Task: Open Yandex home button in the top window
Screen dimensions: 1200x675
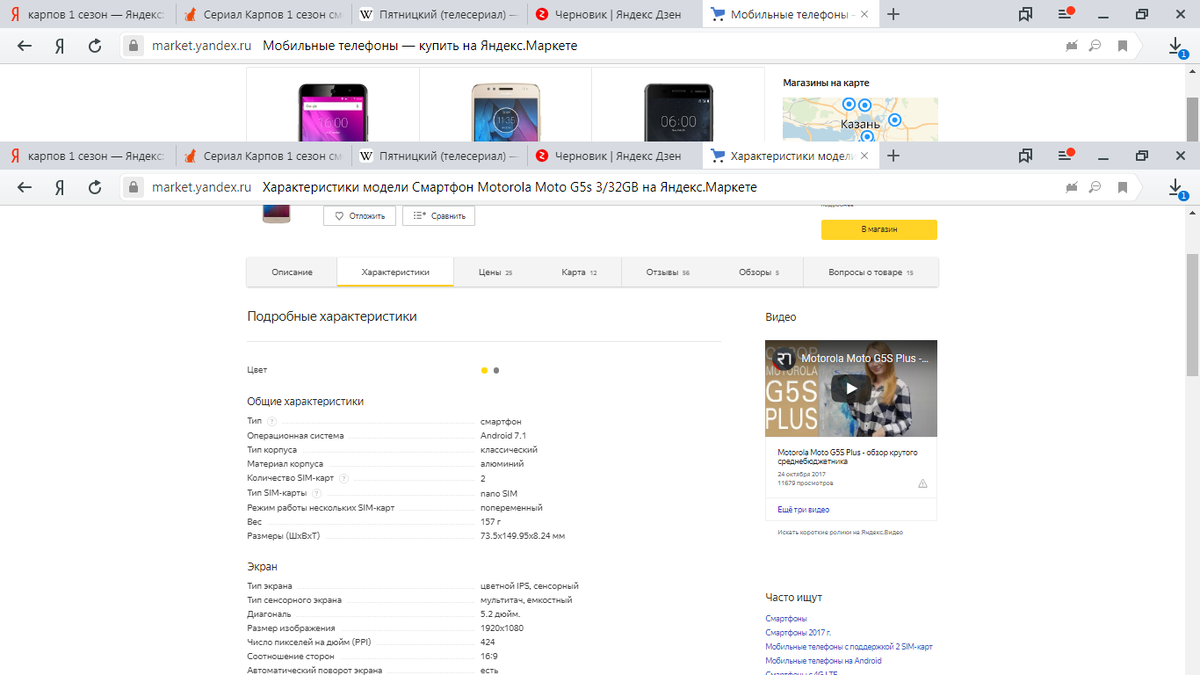Action: [60, 46]
